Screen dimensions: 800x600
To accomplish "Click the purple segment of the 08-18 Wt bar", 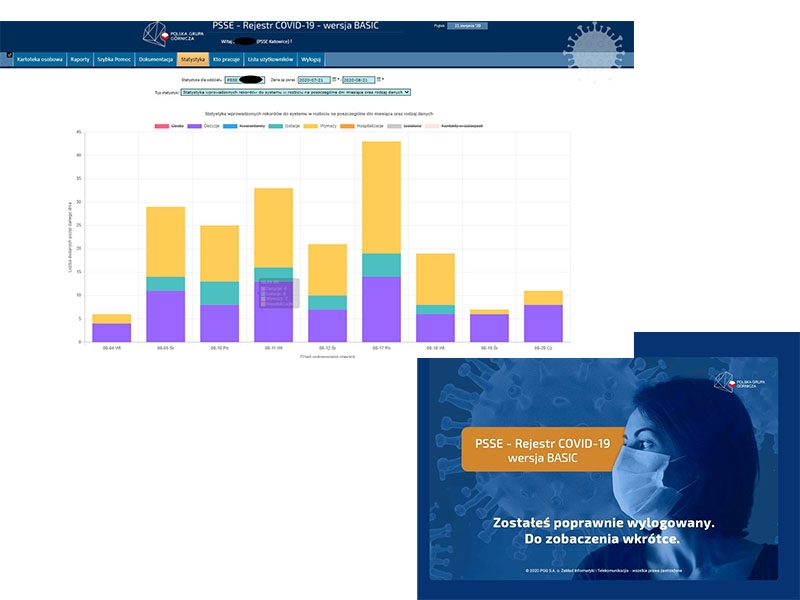I will pos(436,328).
